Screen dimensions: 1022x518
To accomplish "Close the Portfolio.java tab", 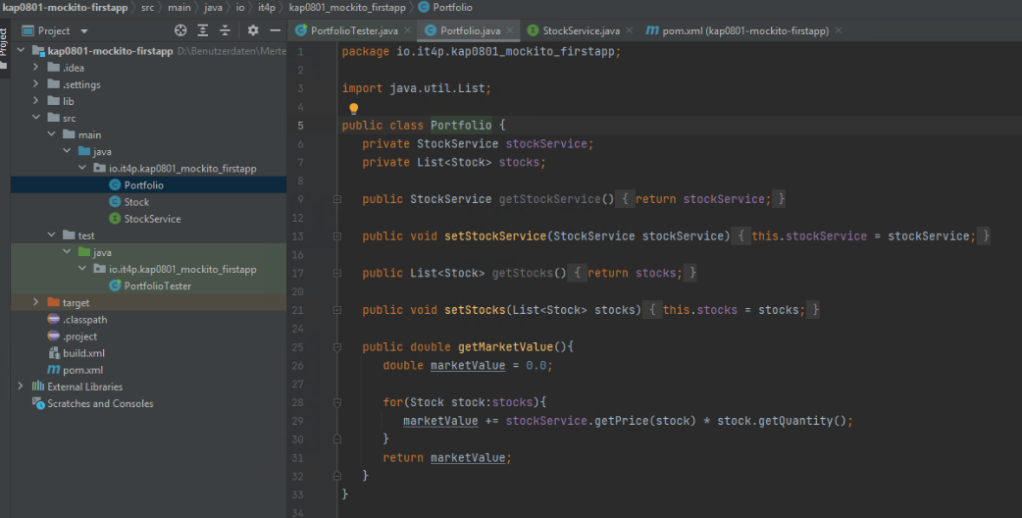I will coord(509,31).
